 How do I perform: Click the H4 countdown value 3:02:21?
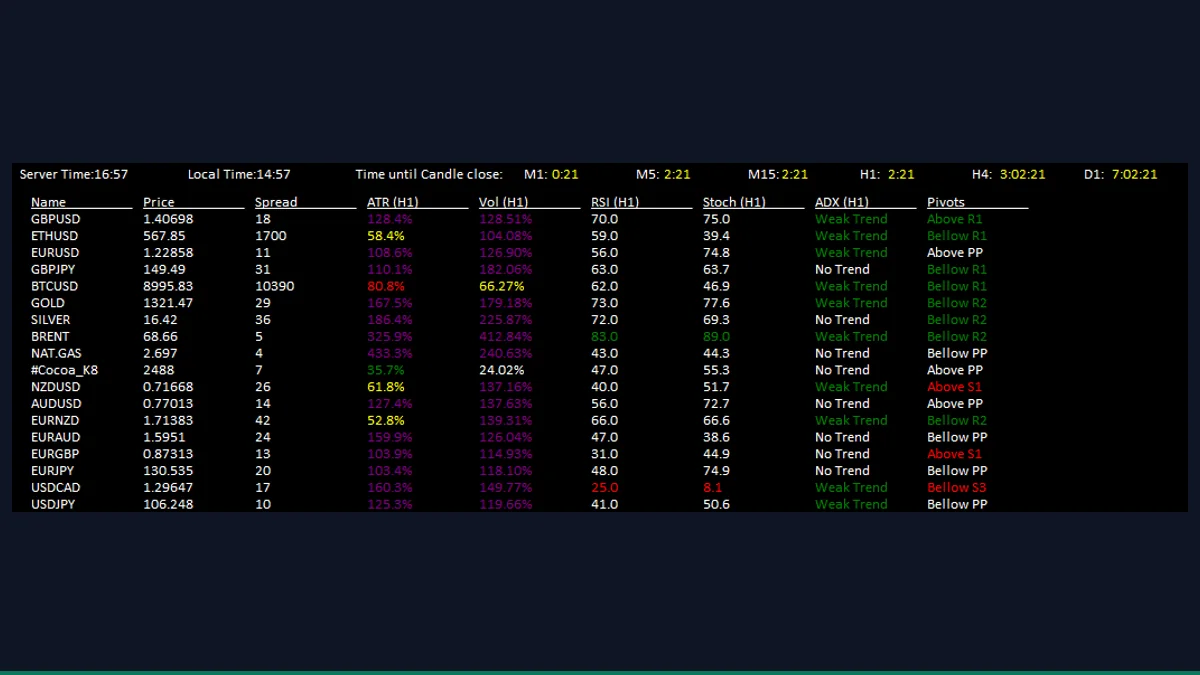(x=1022, y=174)
